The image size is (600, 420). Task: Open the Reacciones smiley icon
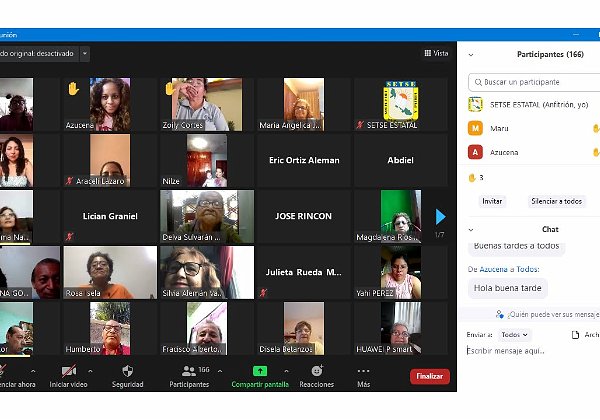point(317,371)
